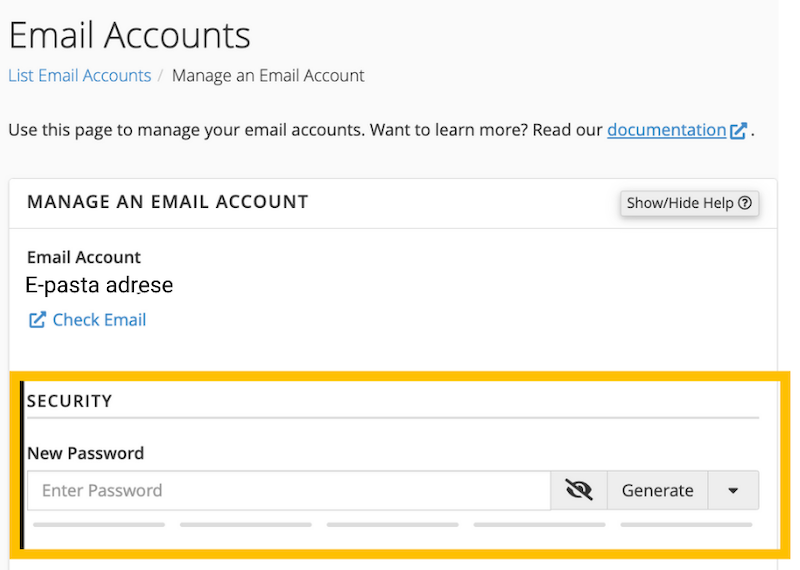Click the last password strength bar segment
This screenshot has height=570, width=800.
[x=686, y=524]
